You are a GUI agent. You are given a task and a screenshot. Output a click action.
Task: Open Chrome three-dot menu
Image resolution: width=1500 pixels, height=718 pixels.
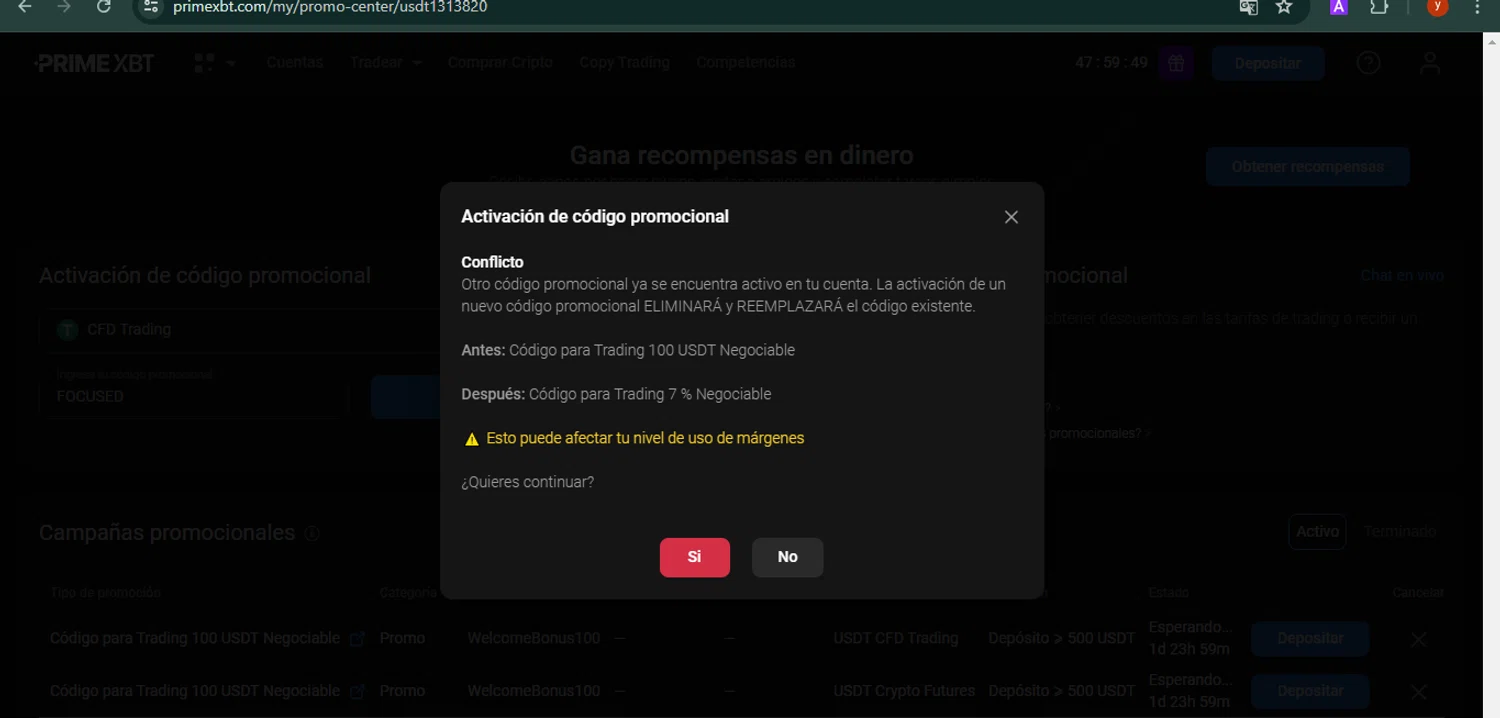pos(1478,7)
